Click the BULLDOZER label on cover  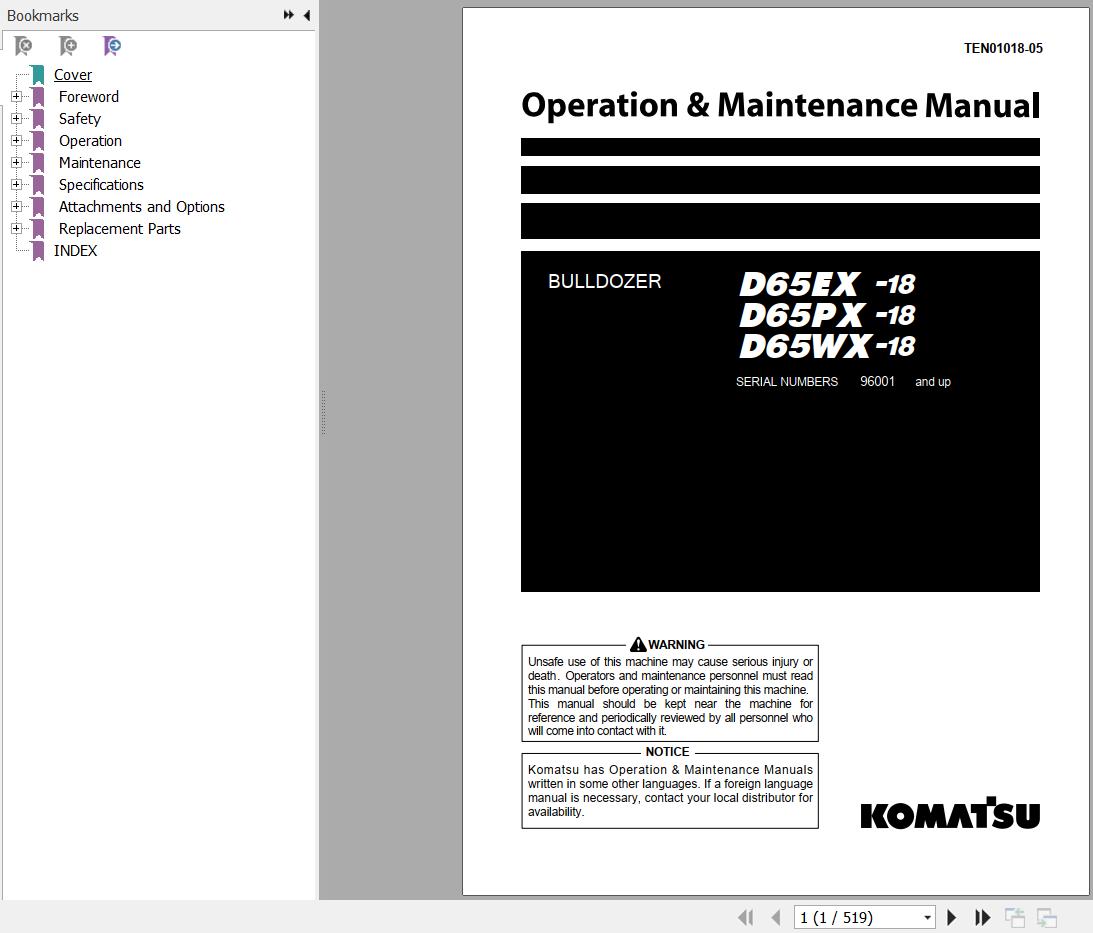pyautogui.click(x=604, y=281)
